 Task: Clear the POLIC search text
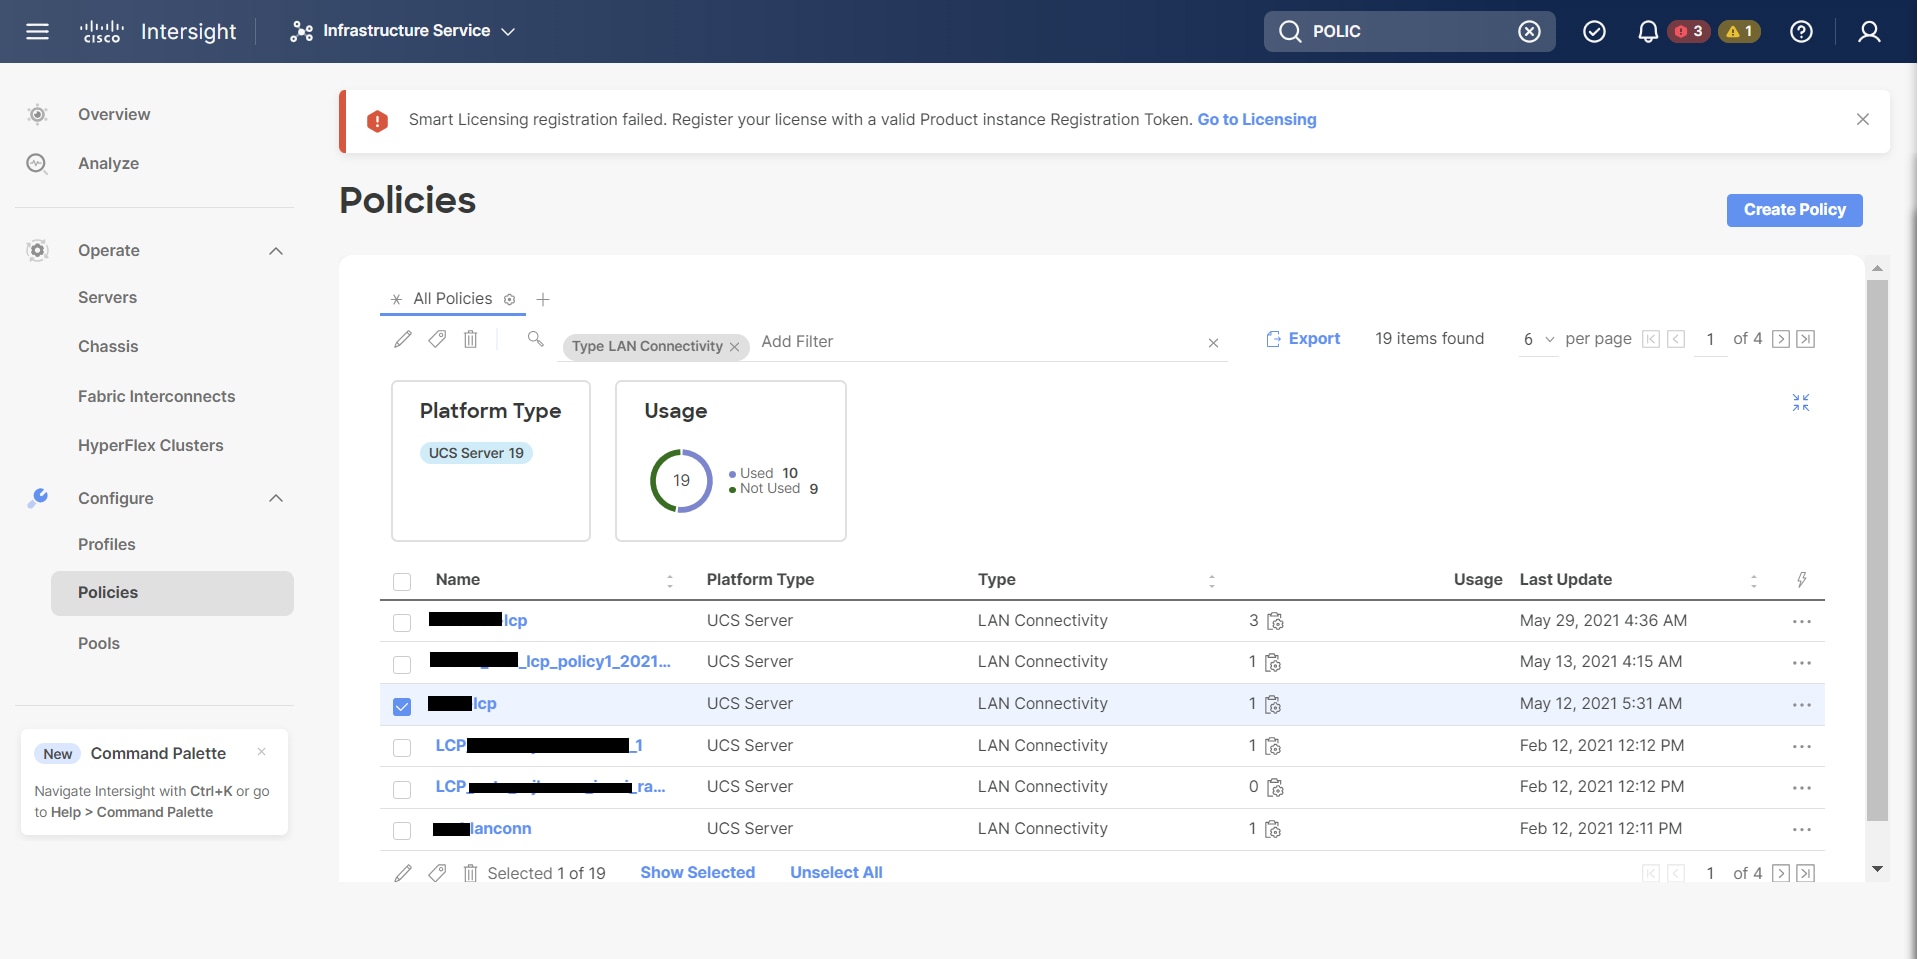click(x=1529, y=31)
